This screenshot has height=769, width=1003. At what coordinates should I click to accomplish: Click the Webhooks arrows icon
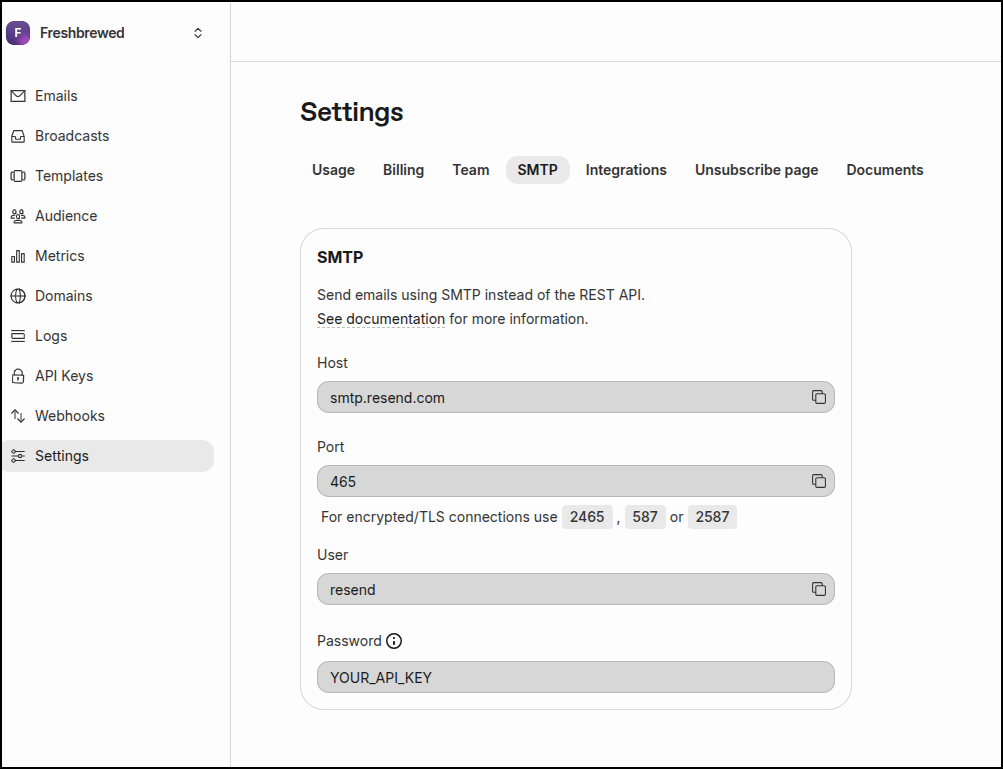tap(18, 416)
